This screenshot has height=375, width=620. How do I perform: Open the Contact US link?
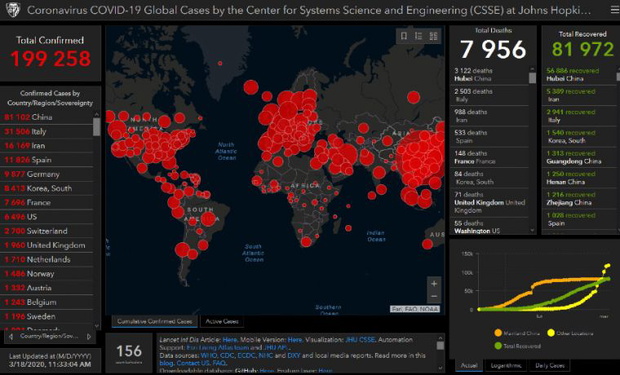tap(193, 363)
